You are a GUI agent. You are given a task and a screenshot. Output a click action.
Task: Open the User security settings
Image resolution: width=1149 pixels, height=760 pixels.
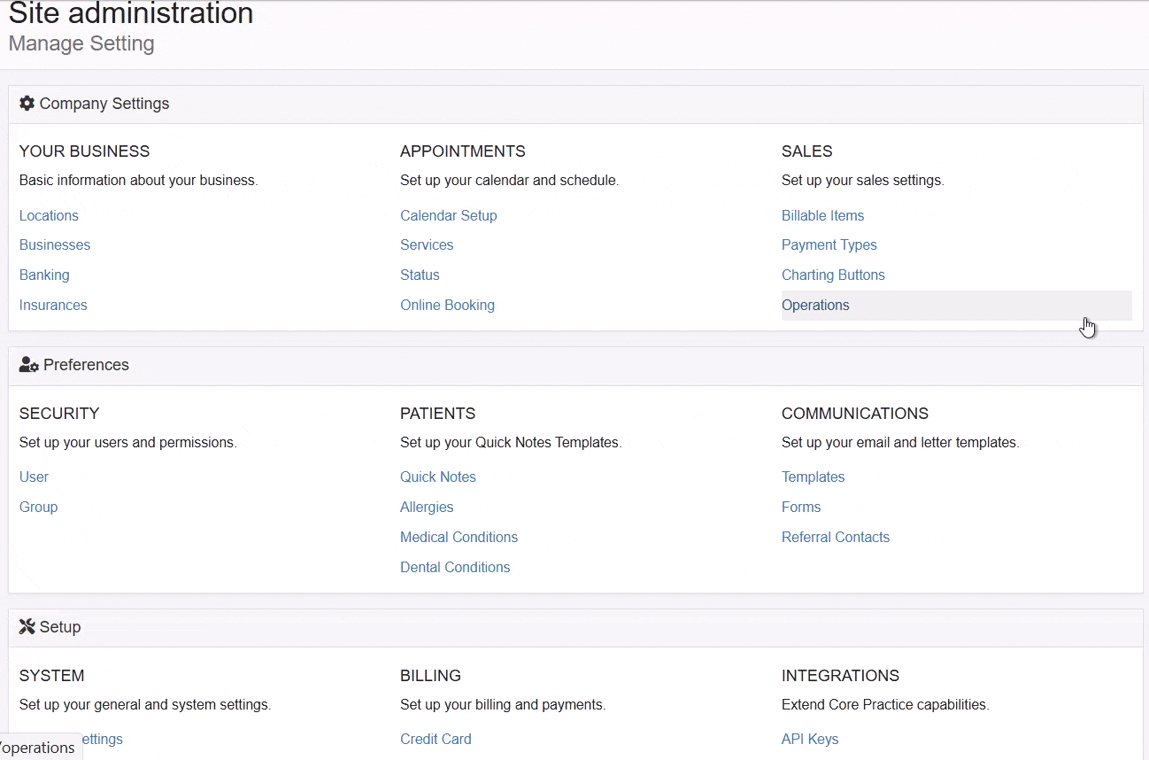coord(34,477)
